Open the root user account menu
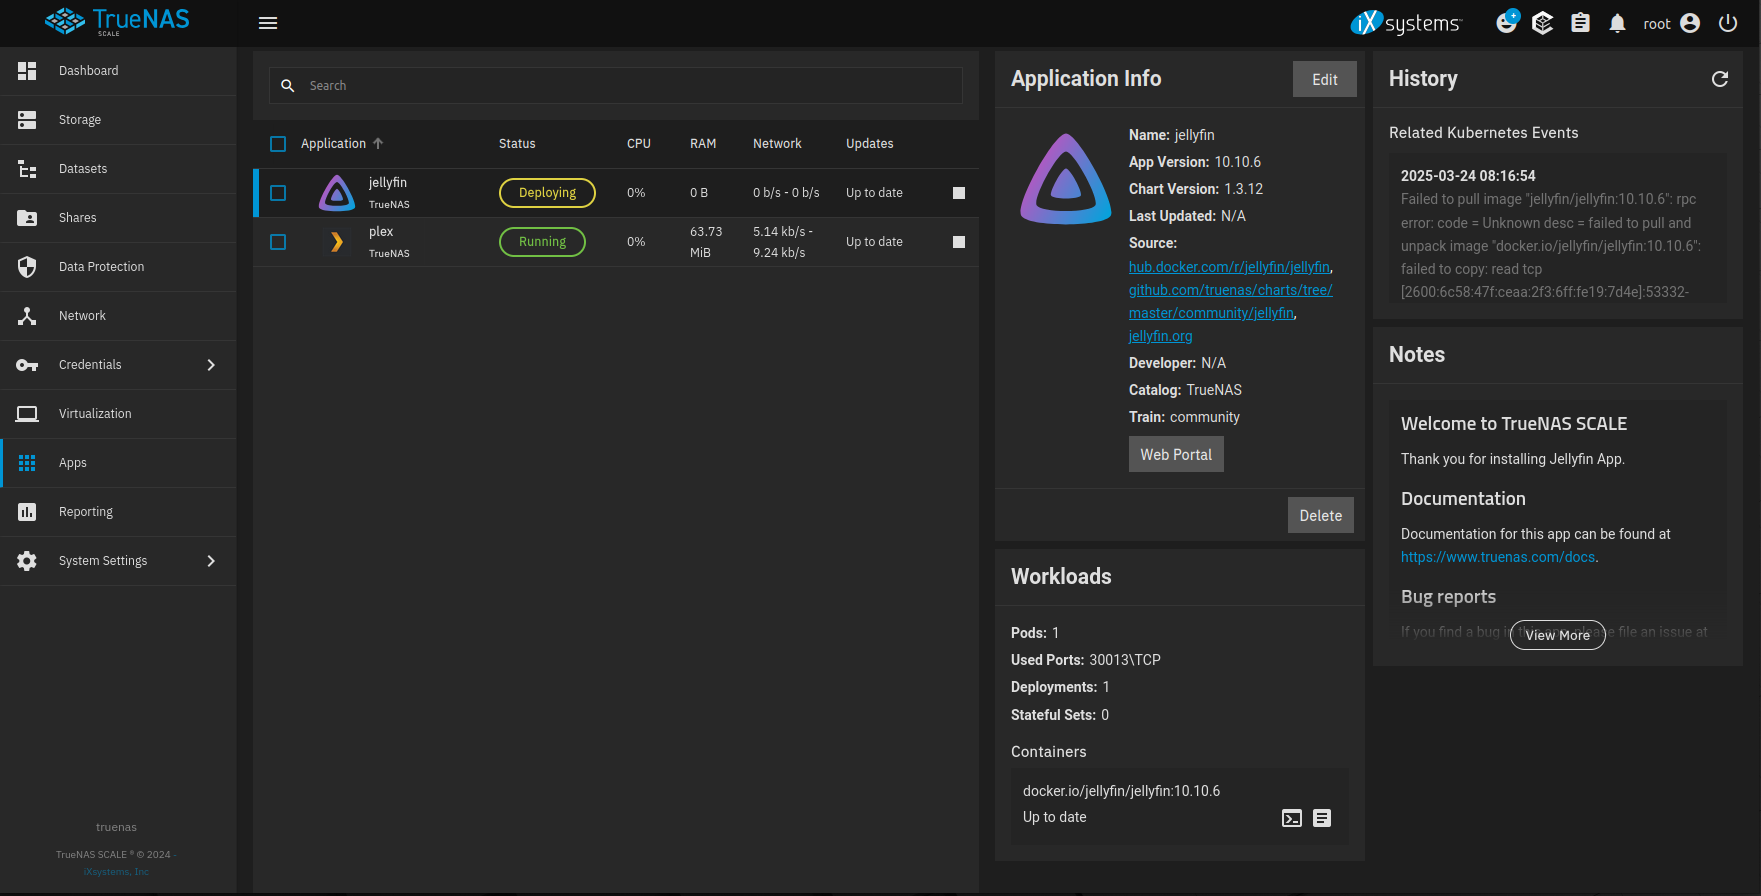 (1671, 23)
